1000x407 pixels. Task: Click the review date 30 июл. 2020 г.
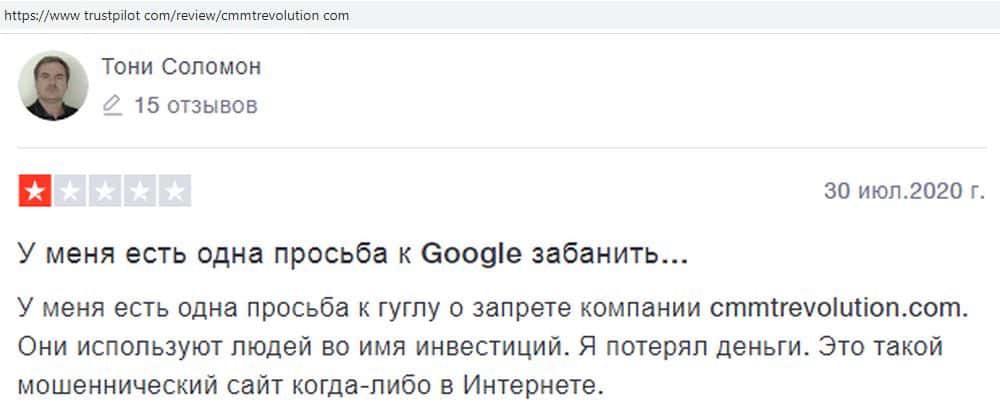click(x=903, y=191)
